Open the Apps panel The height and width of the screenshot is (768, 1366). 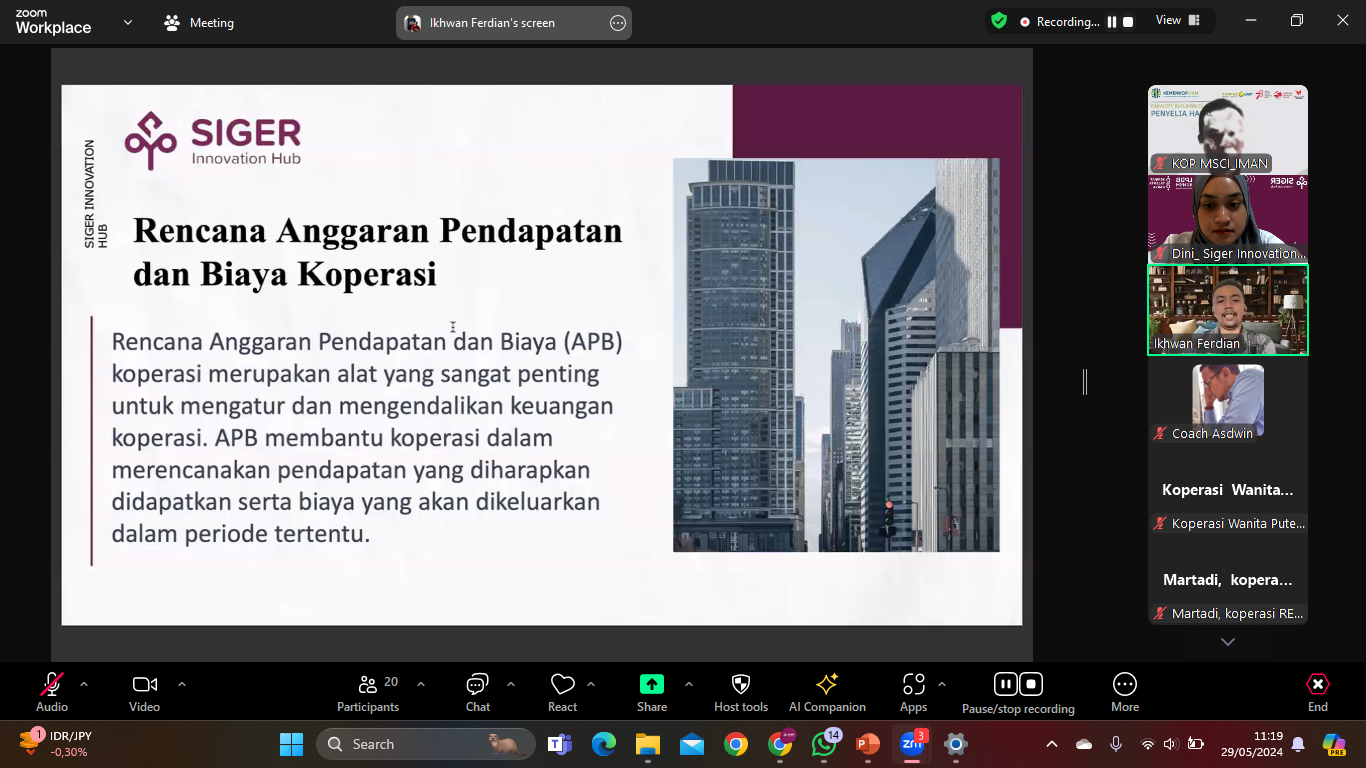click(913, 692)
